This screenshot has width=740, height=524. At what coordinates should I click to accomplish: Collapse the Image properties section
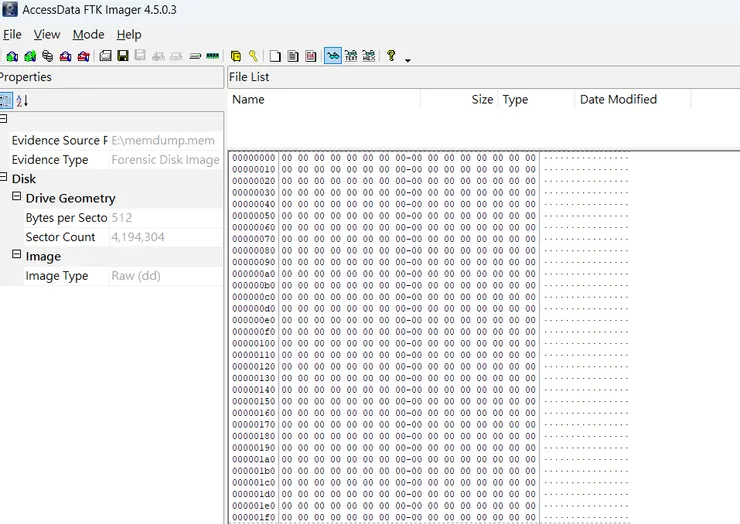(17, 256)
